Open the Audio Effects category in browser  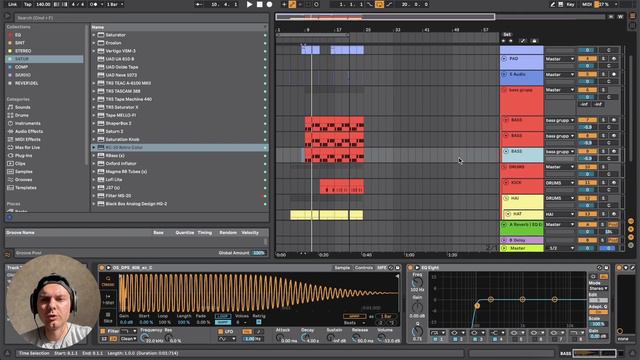point(29,131)
